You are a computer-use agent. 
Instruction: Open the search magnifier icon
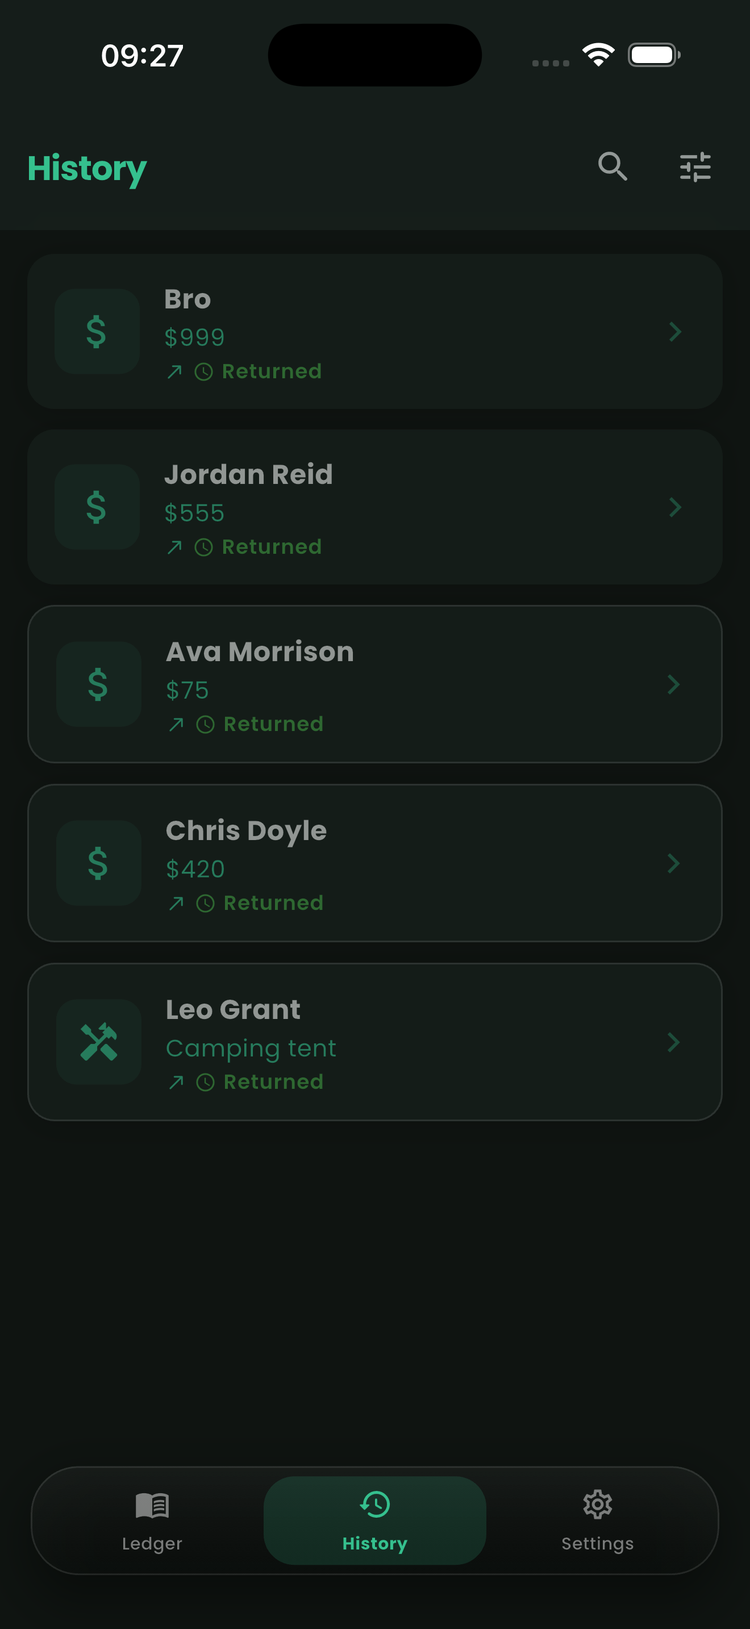[613, 166]
